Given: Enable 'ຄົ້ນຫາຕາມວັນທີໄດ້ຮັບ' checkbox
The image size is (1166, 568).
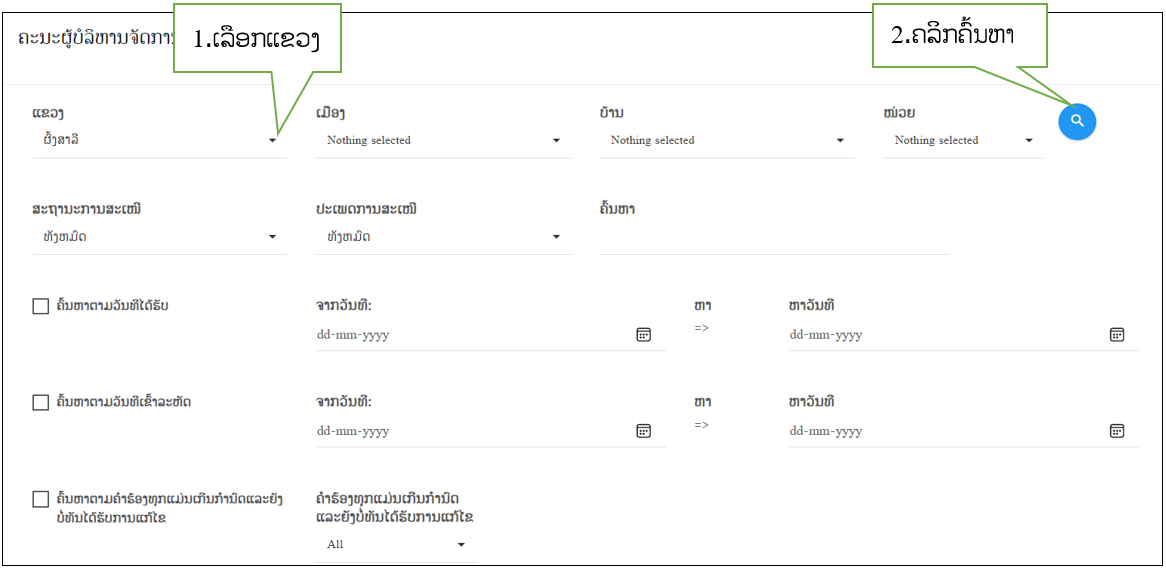Looking at the screenshot, I should click(41, 307).
